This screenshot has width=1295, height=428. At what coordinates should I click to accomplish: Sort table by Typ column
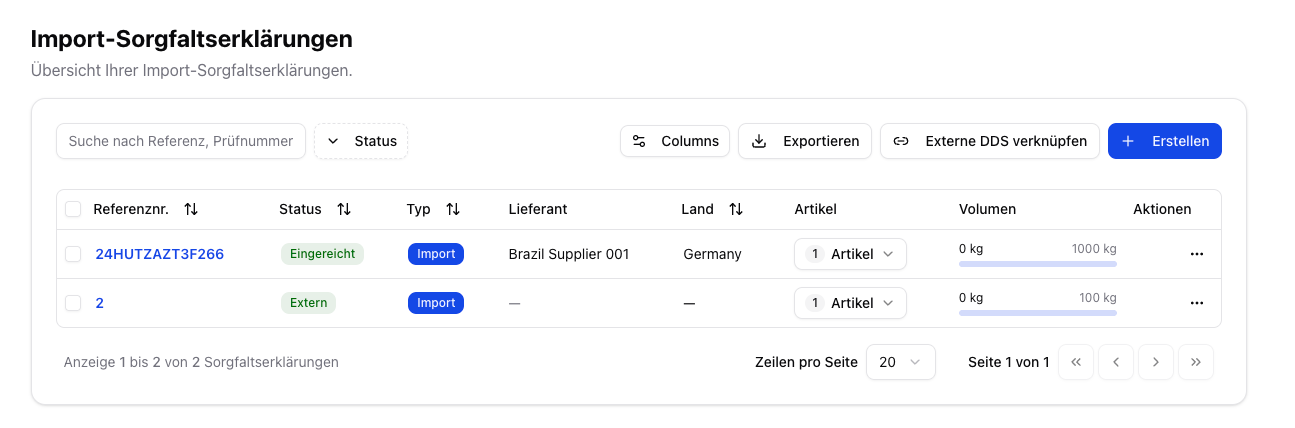[x=453, y=210]
